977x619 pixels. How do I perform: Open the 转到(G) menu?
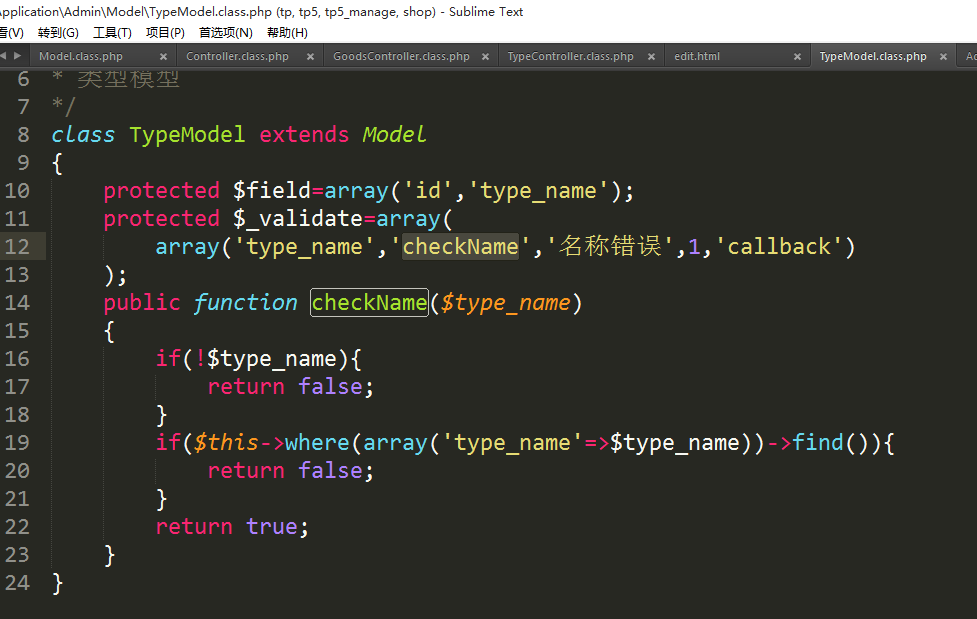click(x=58, y=33)
